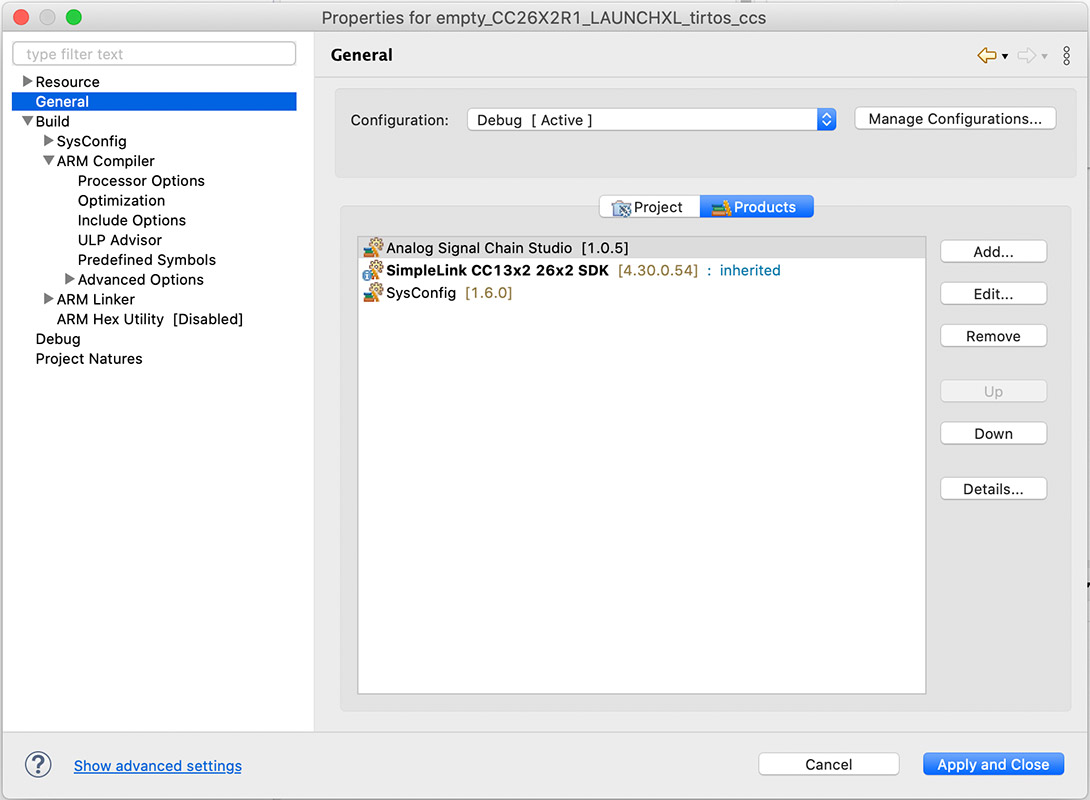Expand the ARM Linker tree node
This screenshot has width=1090, height=800.
click(x=48, y=299)
